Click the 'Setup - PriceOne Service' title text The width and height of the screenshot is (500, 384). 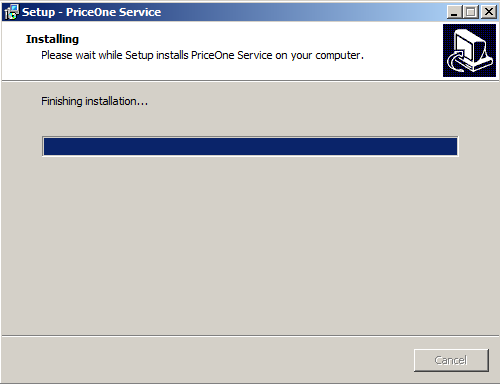(x=91, y=12)
